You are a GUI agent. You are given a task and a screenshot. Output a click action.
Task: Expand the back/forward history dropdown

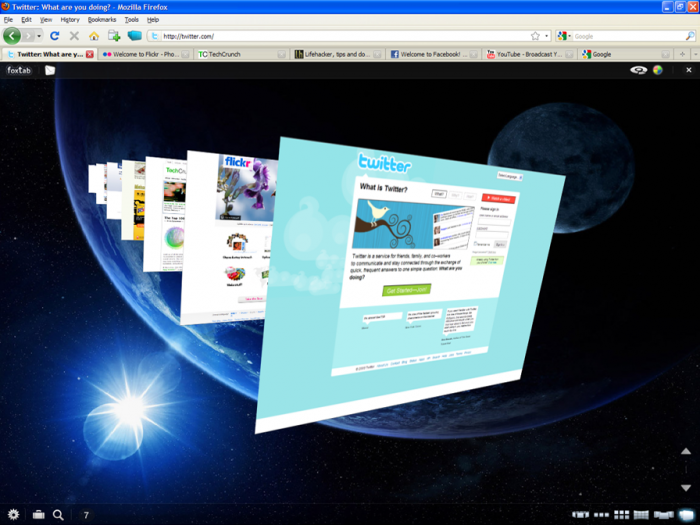click(39, 36)
